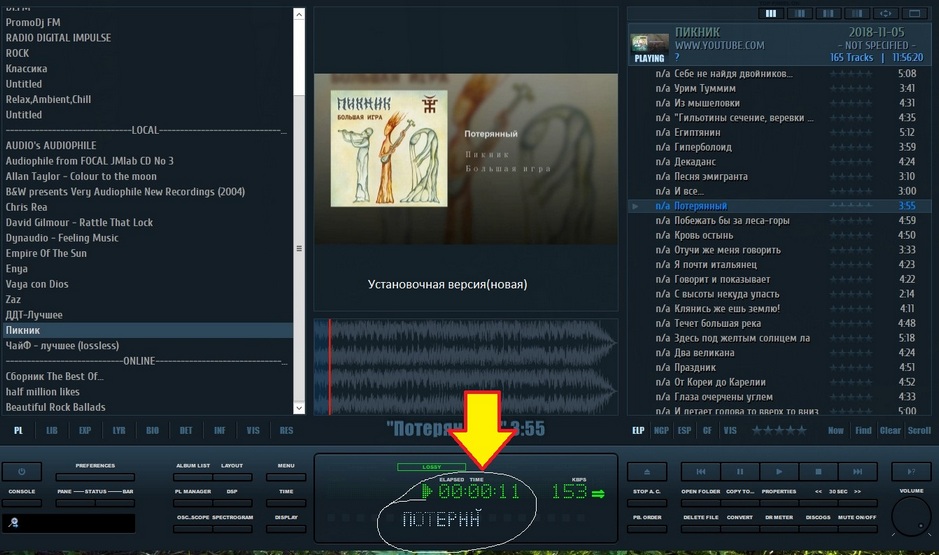Image resolution: width=939 pixels, height=555 pixels.
Task: Switch to the INF tab
Action: (220, 430)
